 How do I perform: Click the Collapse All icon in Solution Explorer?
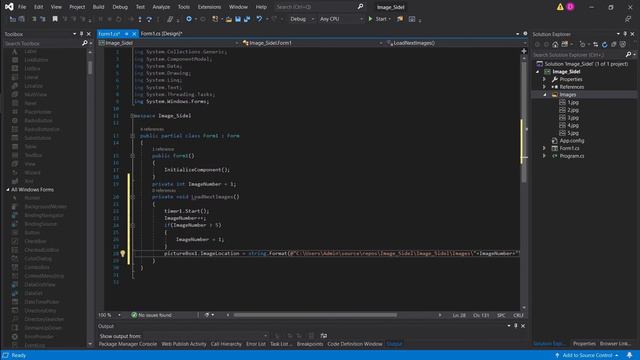click(x=613, y=44)
